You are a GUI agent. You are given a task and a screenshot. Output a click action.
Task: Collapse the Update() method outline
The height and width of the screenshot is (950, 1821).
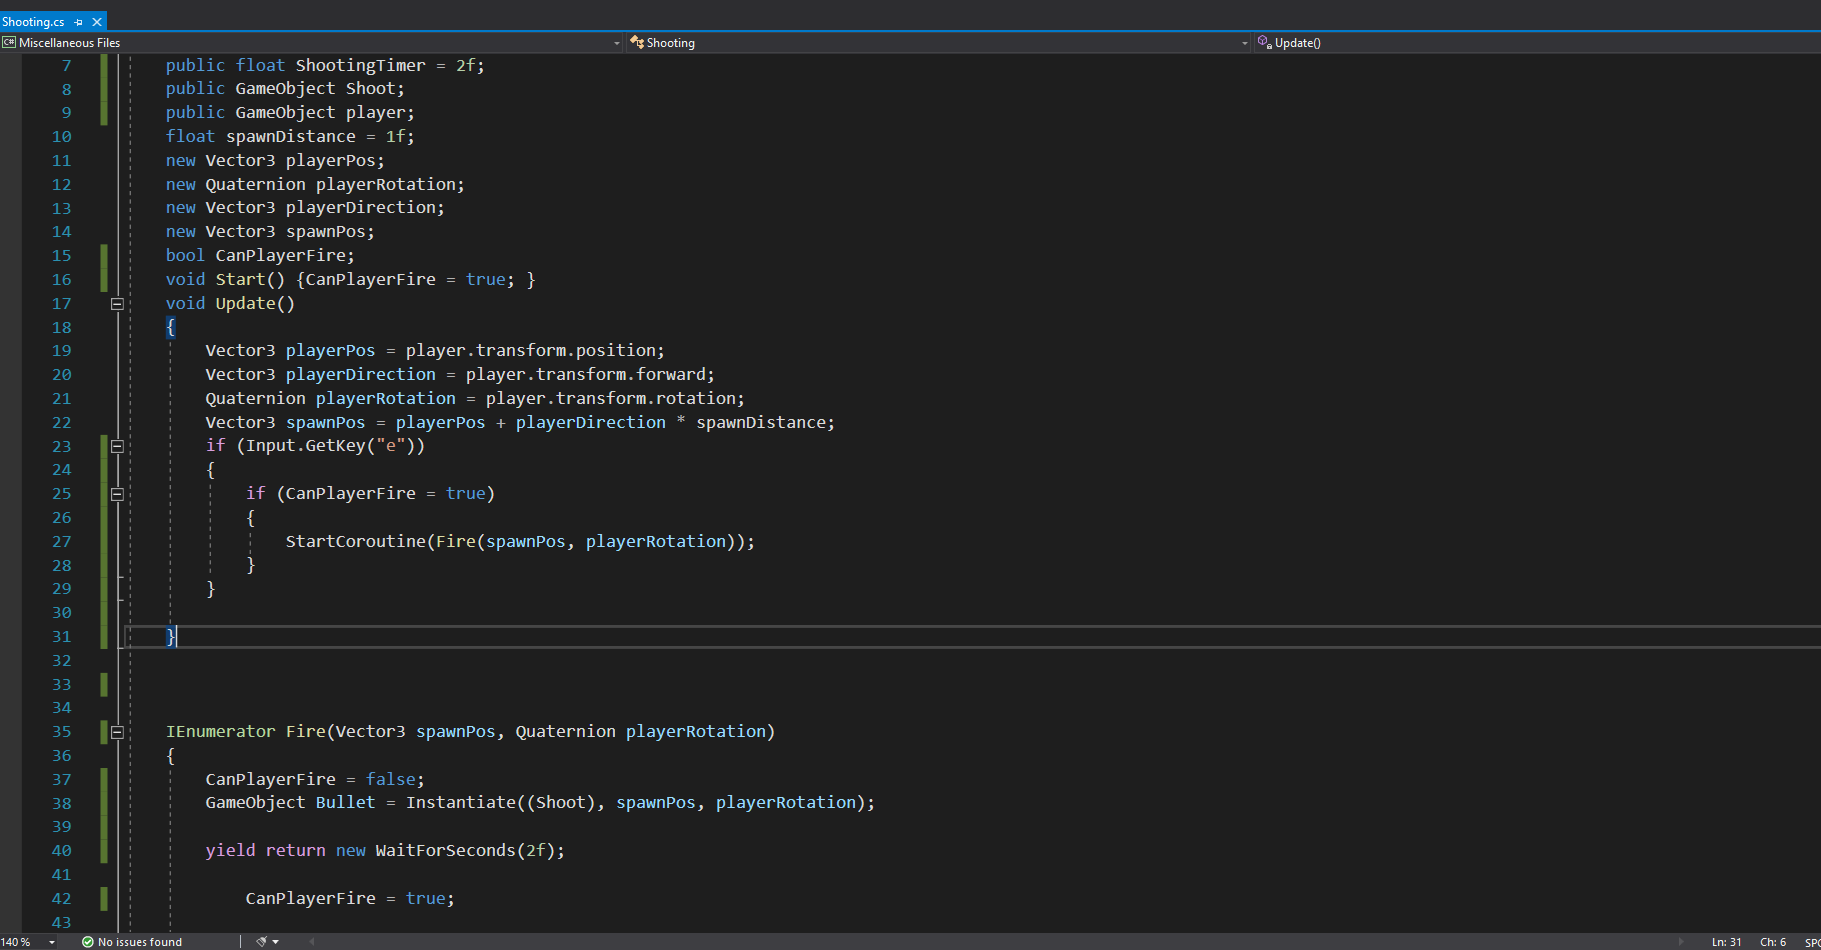(117, 304)
